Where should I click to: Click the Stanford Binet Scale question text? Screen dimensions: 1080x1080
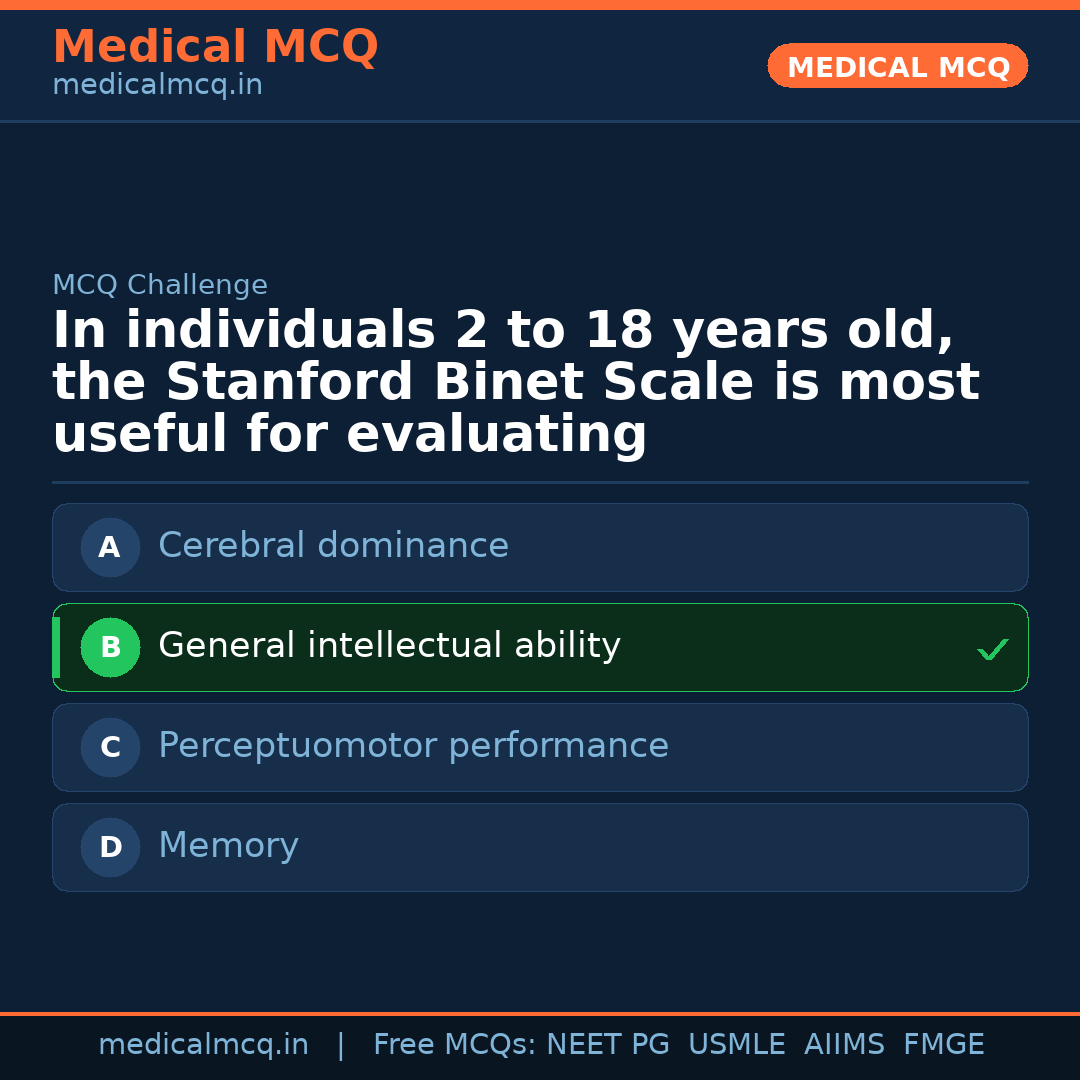tap(515, 383)
